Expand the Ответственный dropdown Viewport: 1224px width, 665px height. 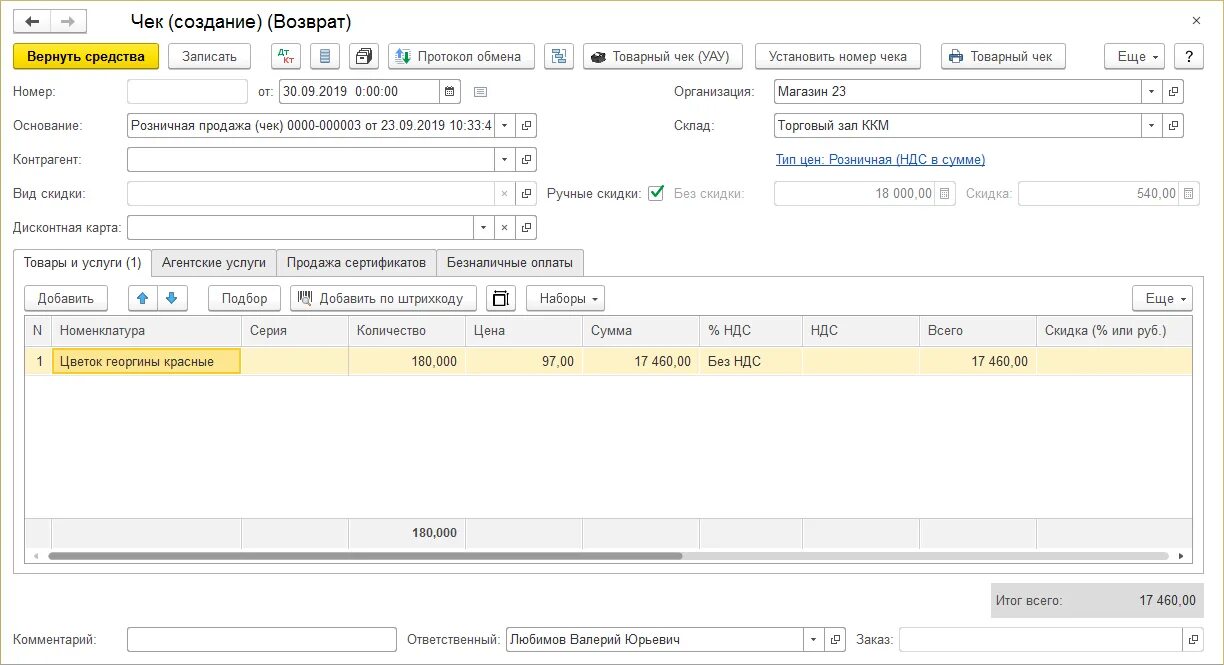[814, 639]
